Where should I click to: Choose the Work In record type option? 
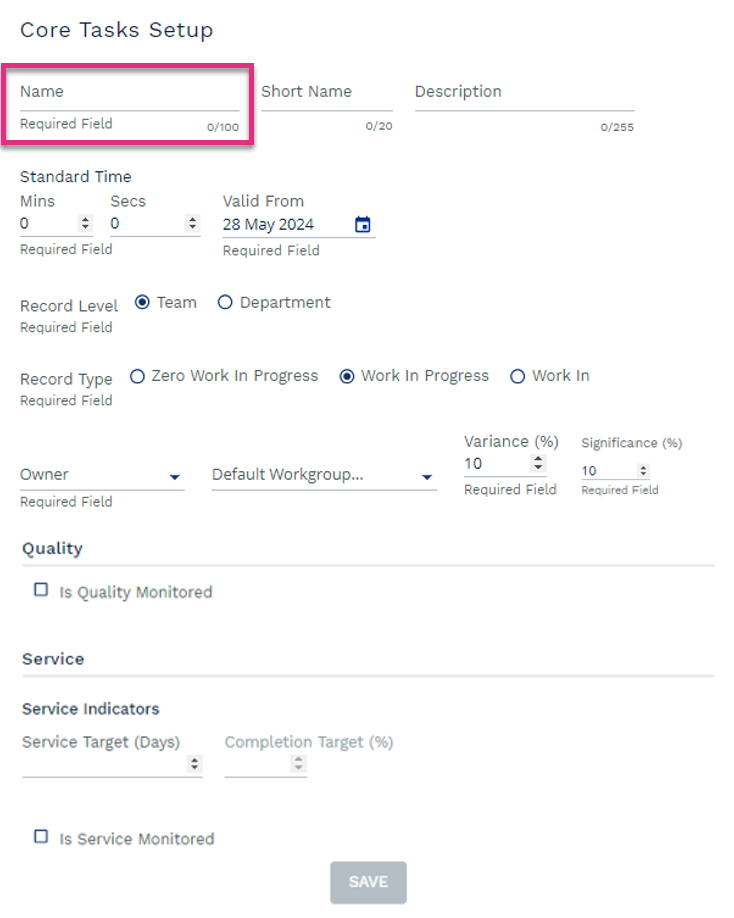point(517,376)
